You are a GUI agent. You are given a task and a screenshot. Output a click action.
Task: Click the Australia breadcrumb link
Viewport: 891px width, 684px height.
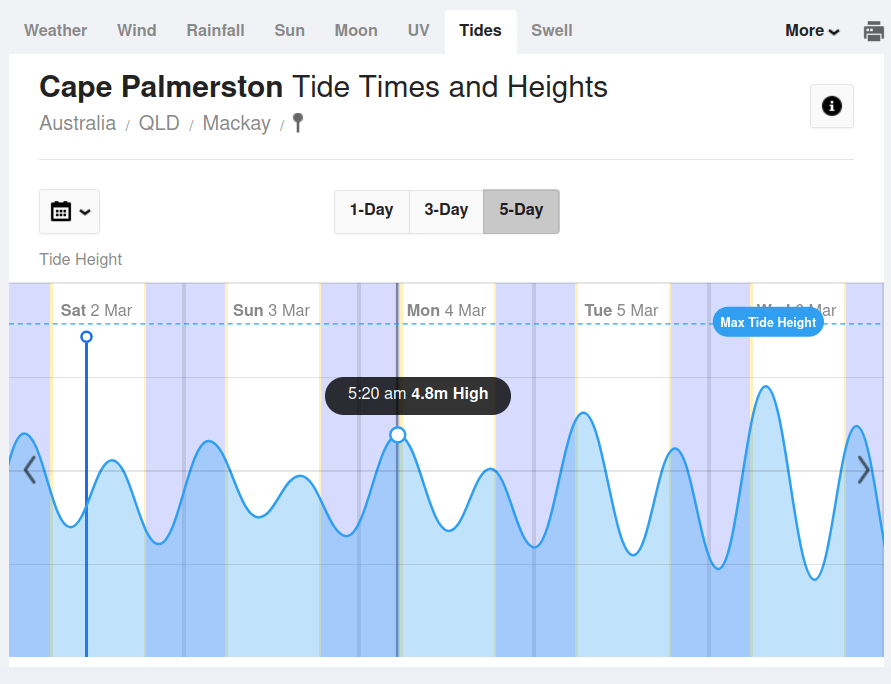click(x=78, y=124)
